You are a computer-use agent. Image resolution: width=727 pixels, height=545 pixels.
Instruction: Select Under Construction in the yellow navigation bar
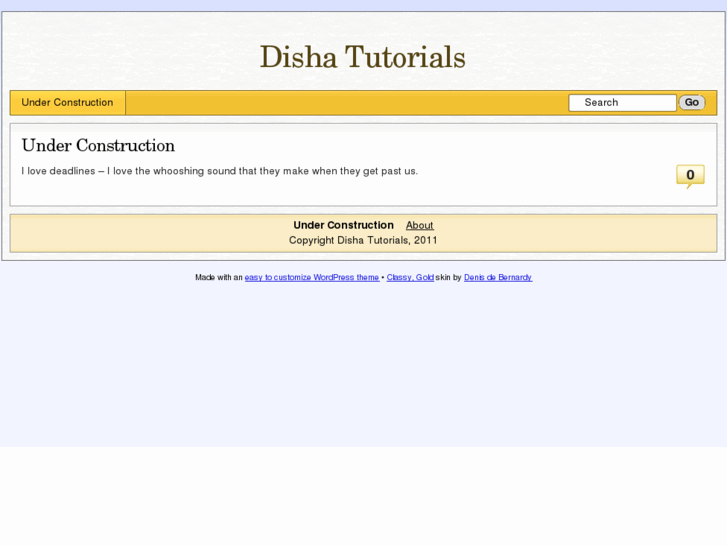(68, 103)
